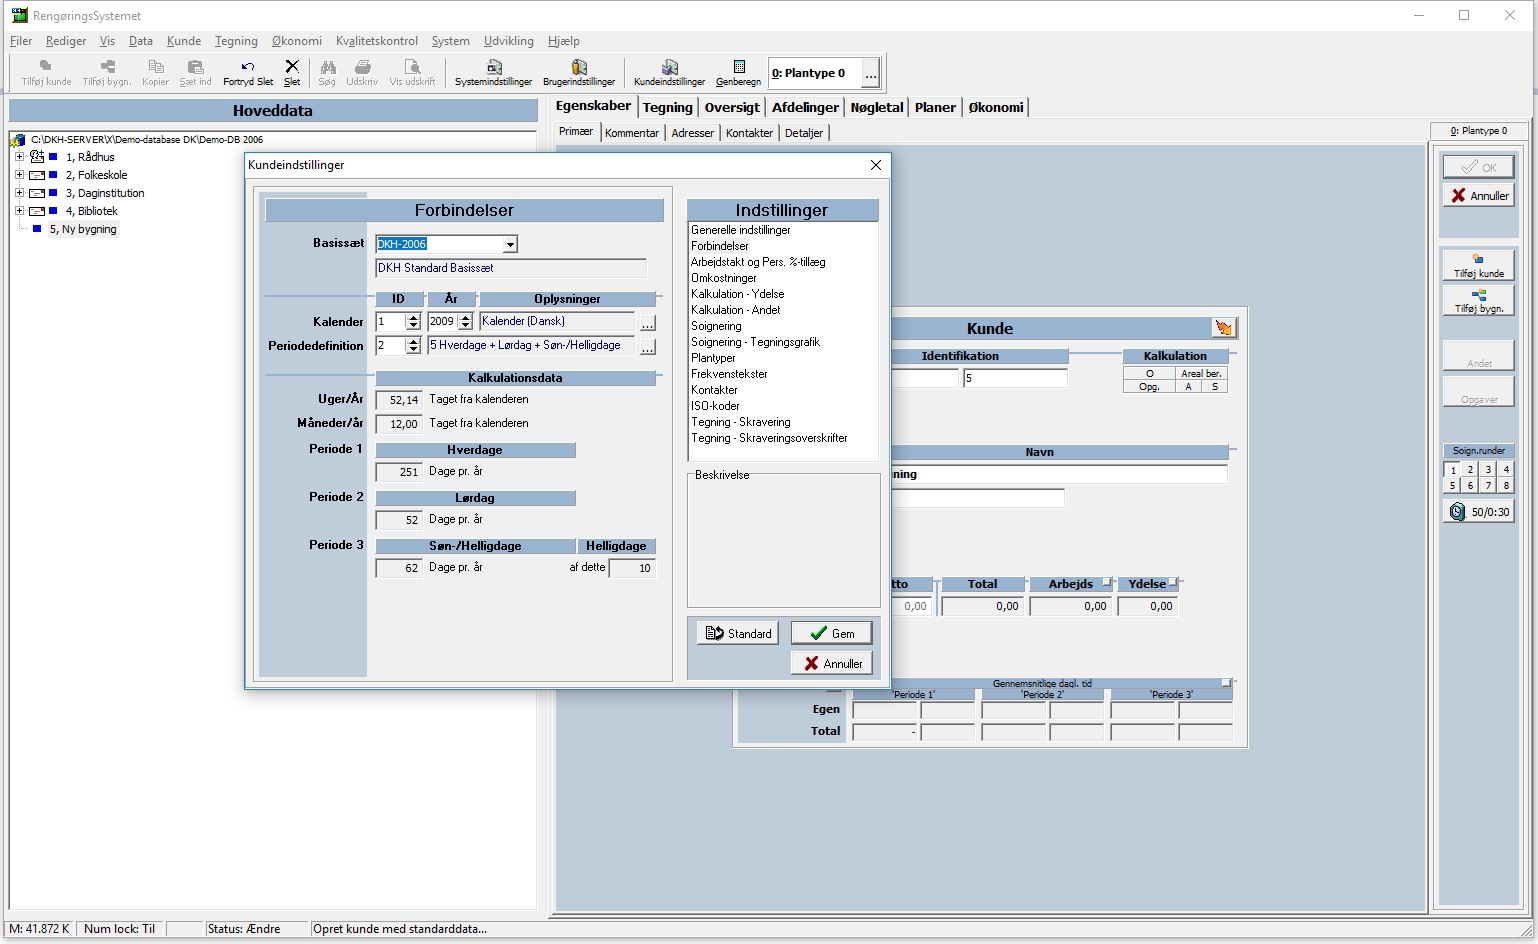Open the Basissæt DKH-2006 dropdown
The image size is (1538, 944).
pyautogui.click(x=510, y=244)
